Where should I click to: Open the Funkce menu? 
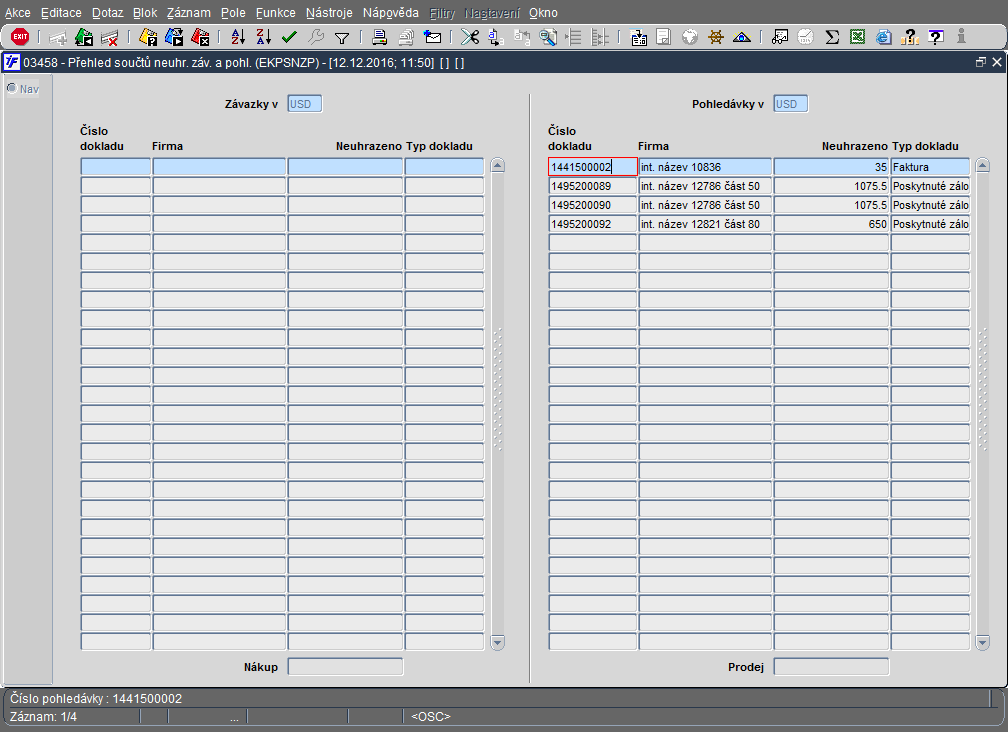(276, 13)
